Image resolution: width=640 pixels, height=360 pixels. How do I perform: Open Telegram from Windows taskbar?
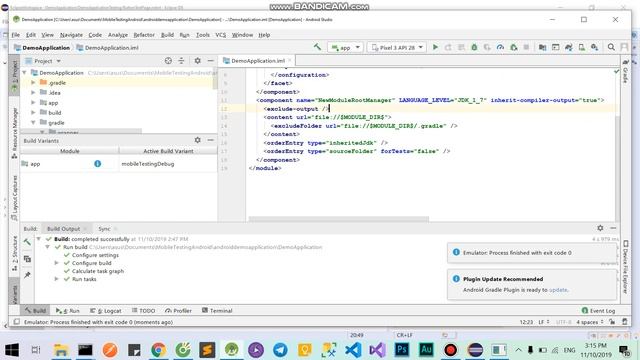pos(280,350)
